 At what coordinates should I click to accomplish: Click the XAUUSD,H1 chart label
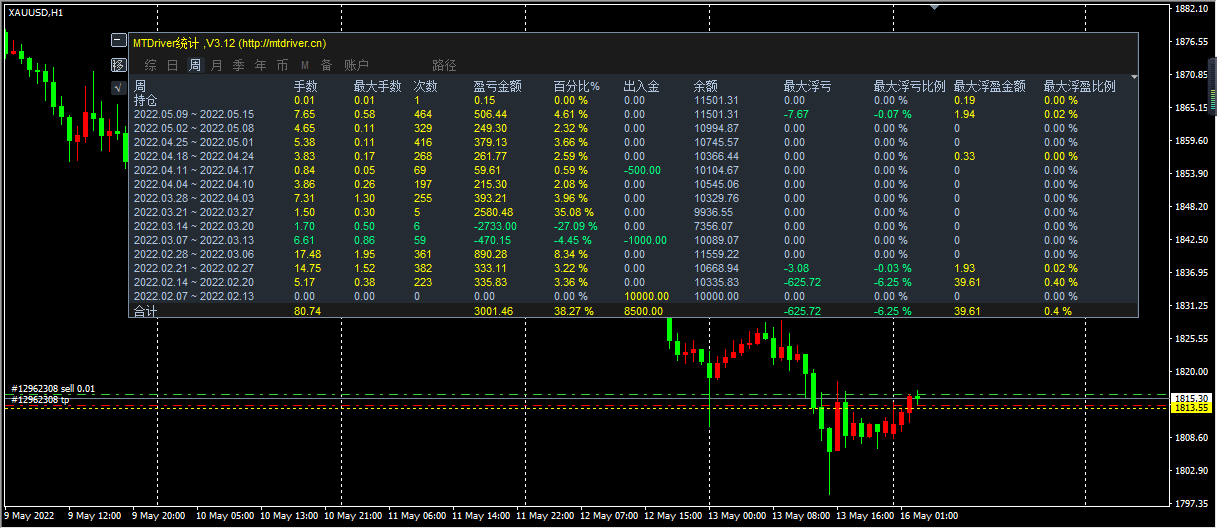(x=35, y=12)
